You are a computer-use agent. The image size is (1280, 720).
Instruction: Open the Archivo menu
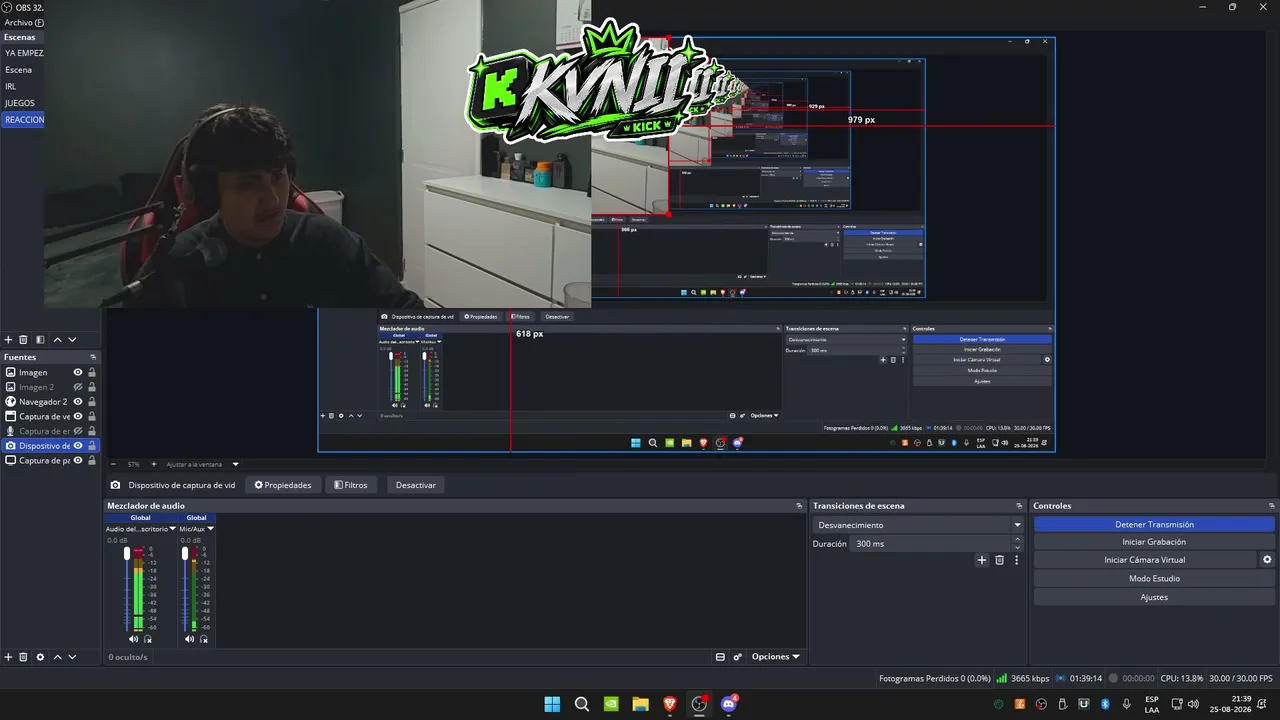click(x=24, y=22)
